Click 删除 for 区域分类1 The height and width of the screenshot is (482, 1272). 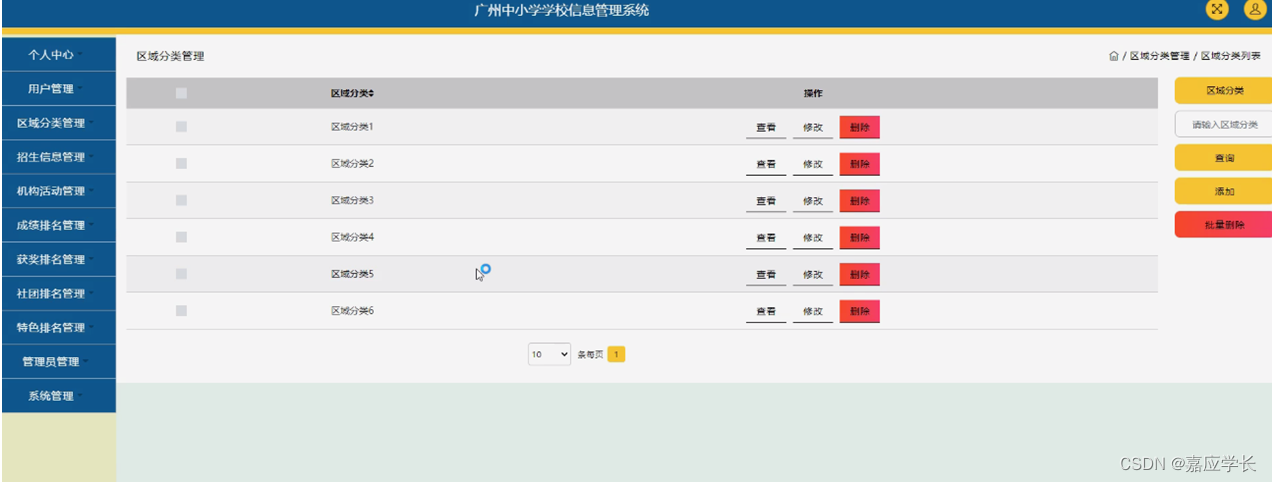[859, 128]
